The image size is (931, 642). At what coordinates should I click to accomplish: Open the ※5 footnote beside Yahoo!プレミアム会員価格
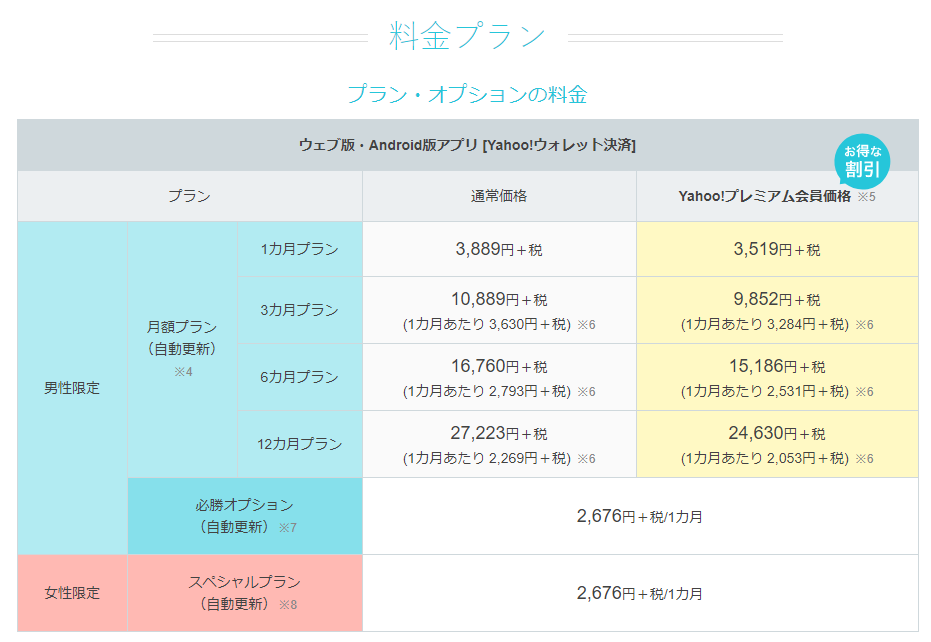coord(865,197)
